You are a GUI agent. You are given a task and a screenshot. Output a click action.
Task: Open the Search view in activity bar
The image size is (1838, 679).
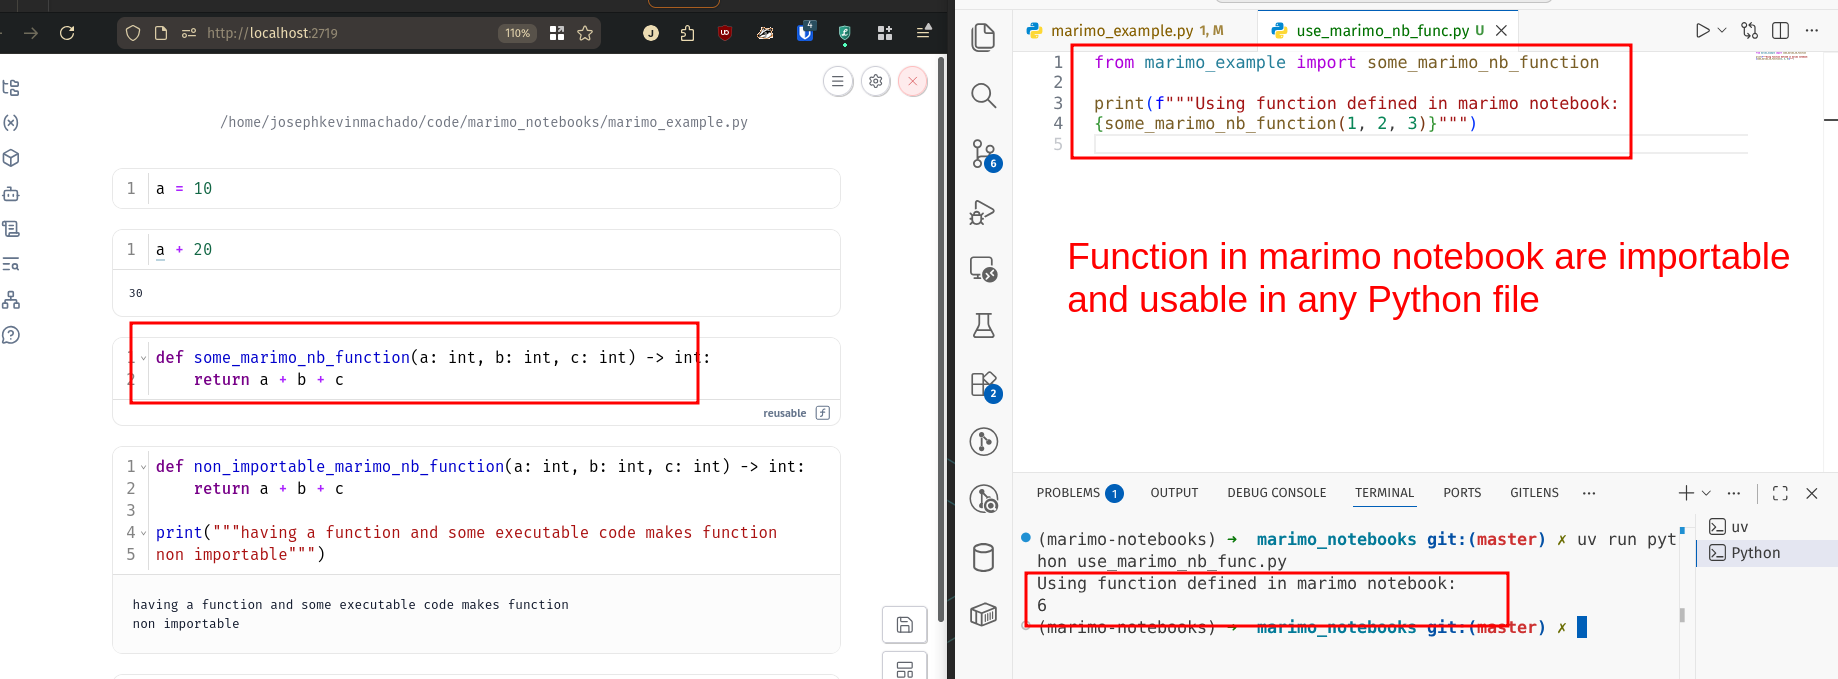pos(984,96)
